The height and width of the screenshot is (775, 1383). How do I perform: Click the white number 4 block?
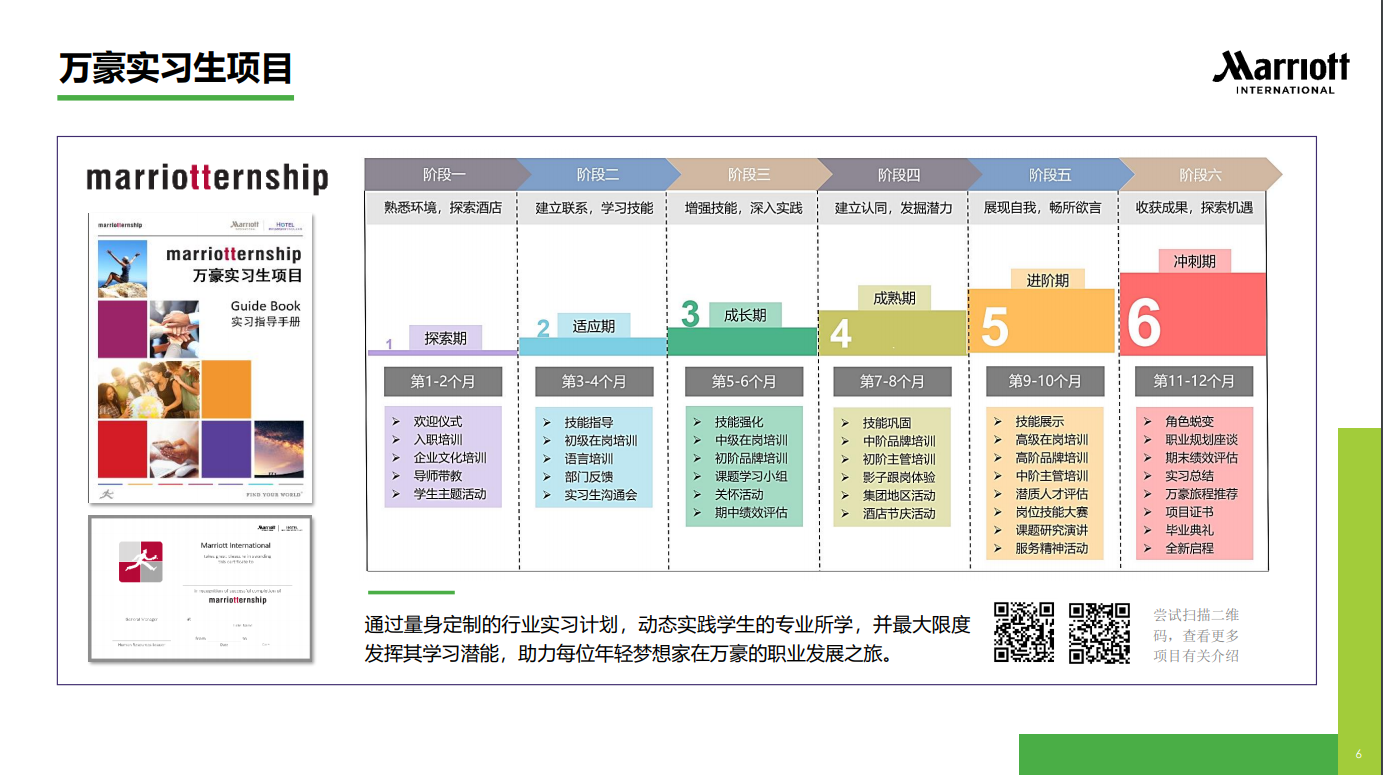click(841, 334)
